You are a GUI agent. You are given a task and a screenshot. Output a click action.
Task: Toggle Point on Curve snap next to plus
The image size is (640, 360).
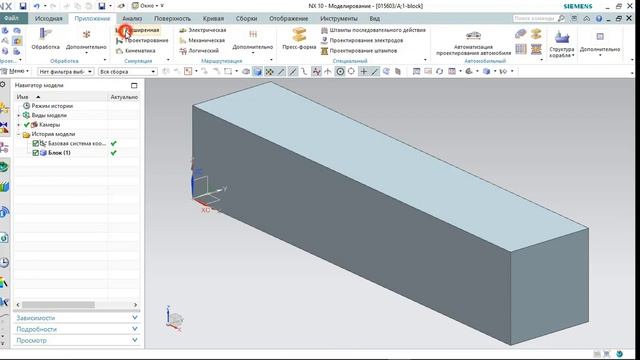374,71
